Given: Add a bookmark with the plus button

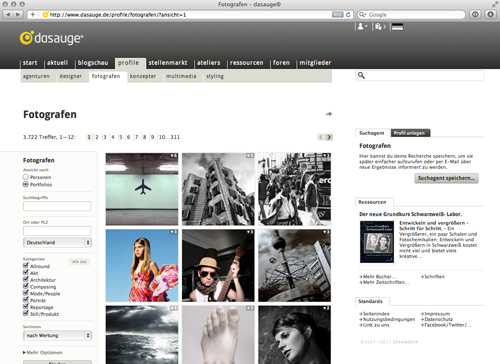Looking at the screenshot, I should click(32, 14).
